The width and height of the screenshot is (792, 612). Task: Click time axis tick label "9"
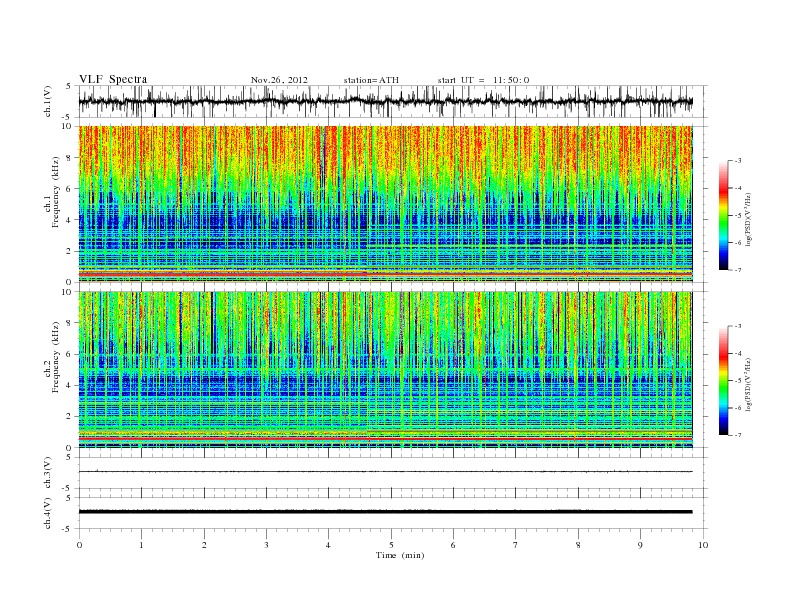(640, 545)
